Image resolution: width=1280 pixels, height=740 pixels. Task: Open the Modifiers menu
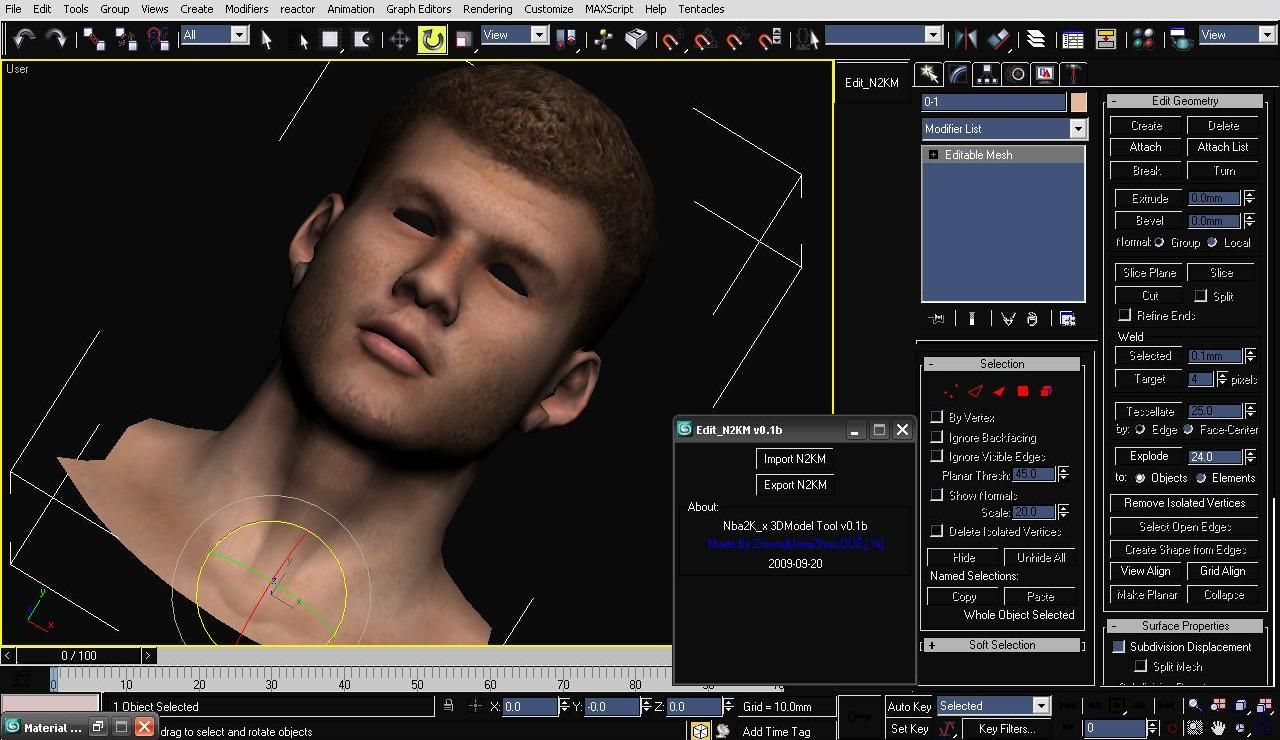point(246,9)
